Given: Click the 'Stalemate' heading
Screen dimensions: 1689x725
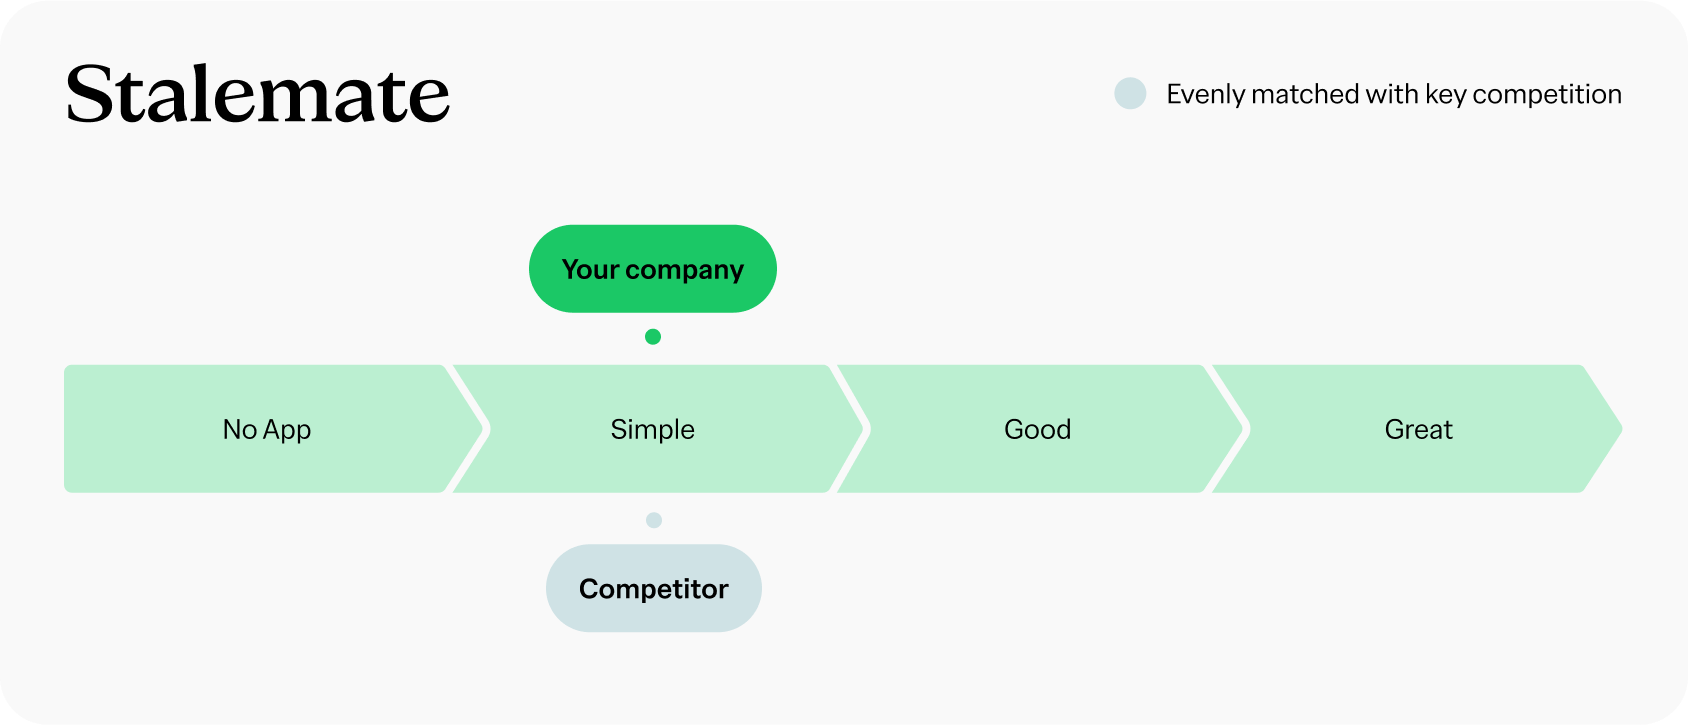Looking at the screenshot, I should 258,95.
